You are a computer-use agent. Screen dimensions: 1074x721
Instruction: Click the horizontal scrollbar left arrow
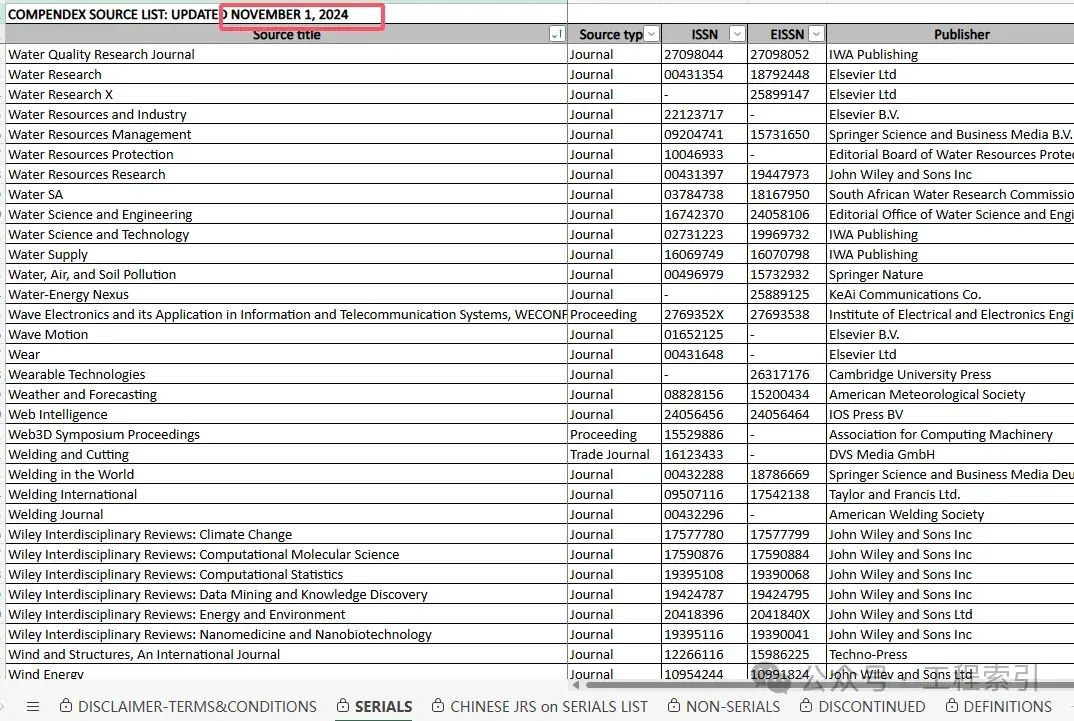coord(575,684)
